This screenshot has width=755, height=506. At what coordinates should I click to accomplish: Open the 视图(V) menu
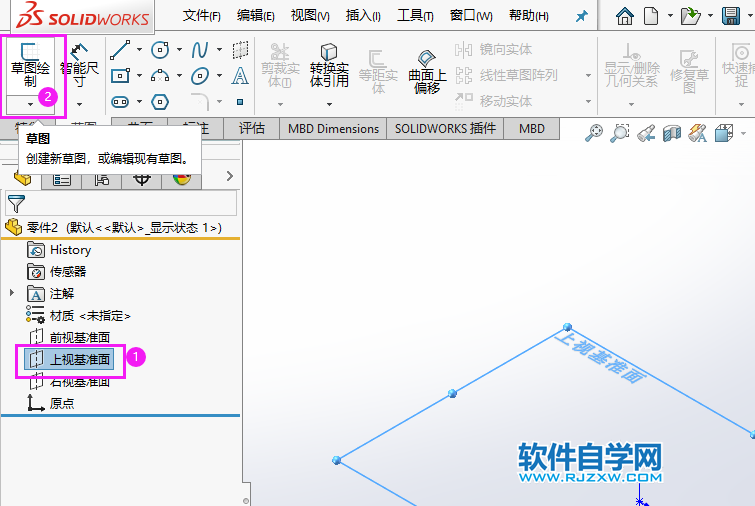[310, 16]
